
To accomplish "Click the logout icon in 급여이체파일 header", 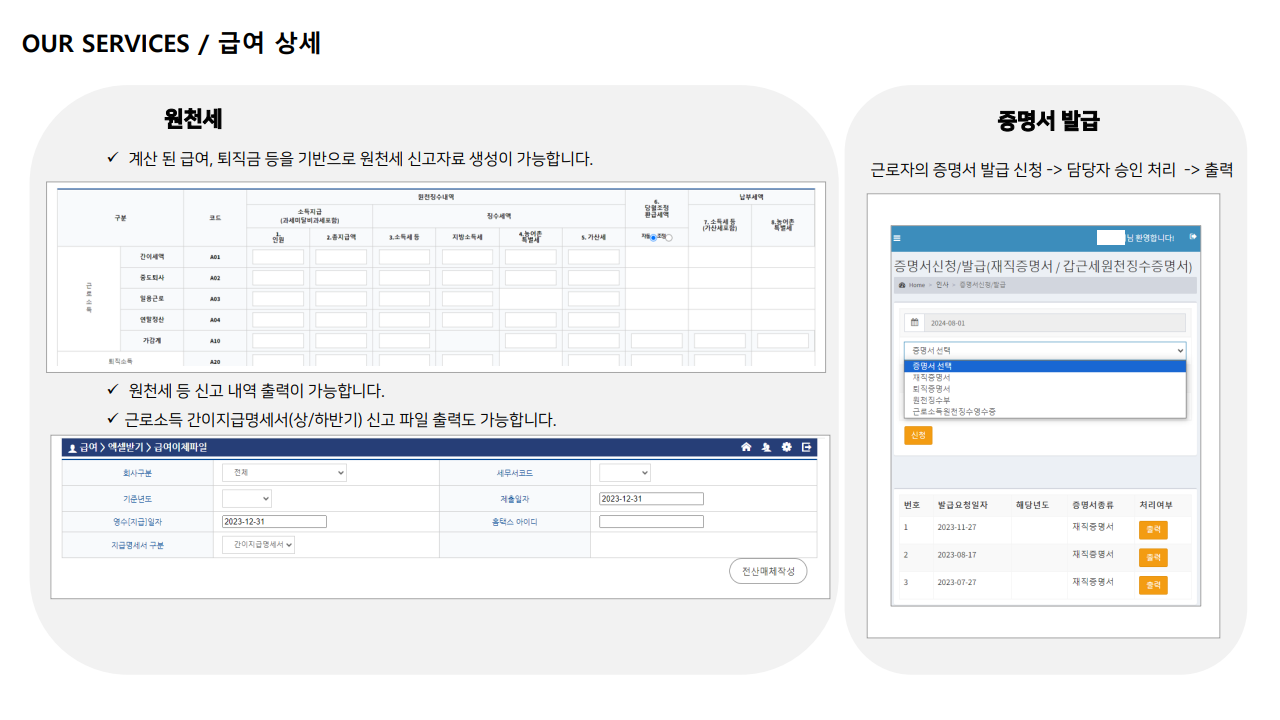I will (x=807, y=447).
